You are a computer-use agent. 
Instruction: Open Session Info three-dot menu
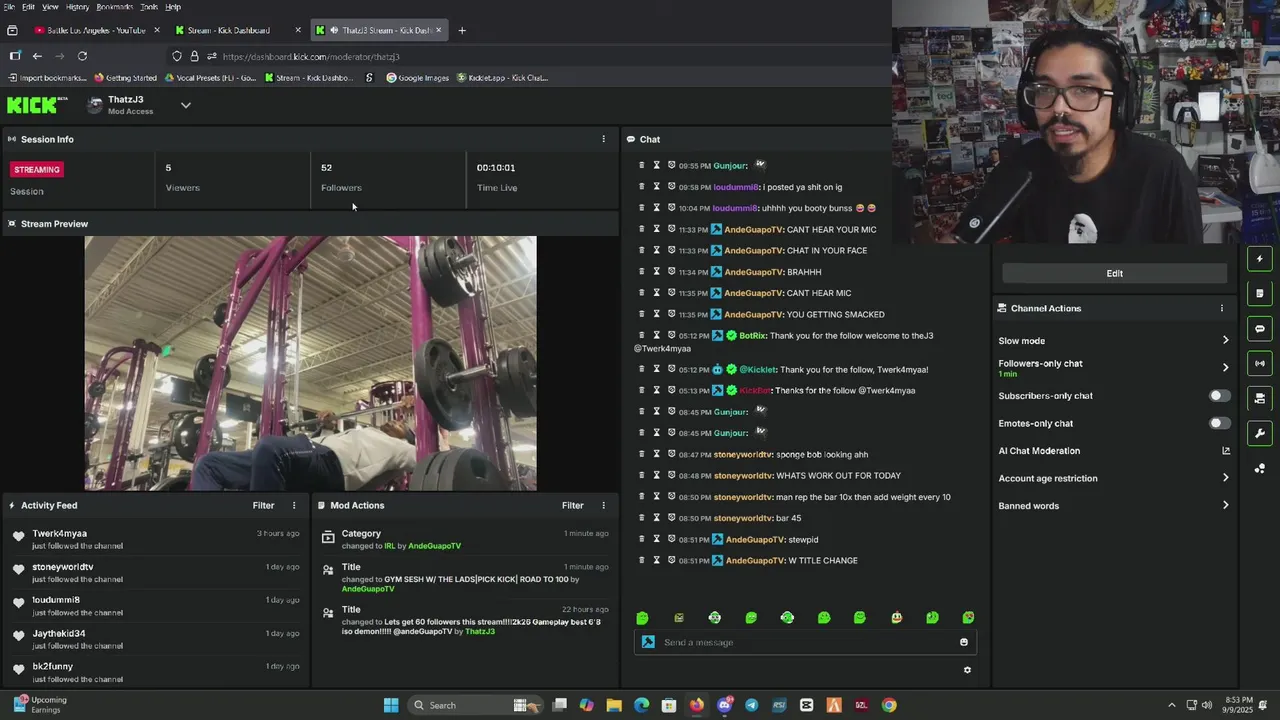pos(603,139)
